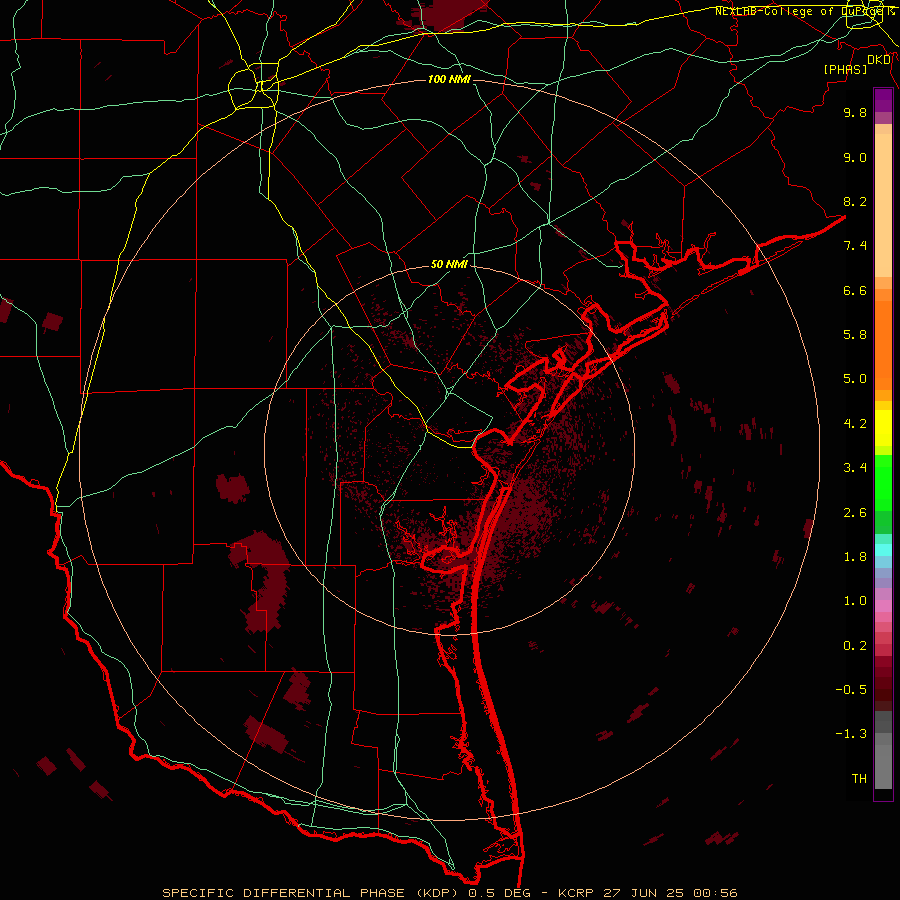Click the -1.3 value on the color scale
The image size is (900, 900).
851,734
